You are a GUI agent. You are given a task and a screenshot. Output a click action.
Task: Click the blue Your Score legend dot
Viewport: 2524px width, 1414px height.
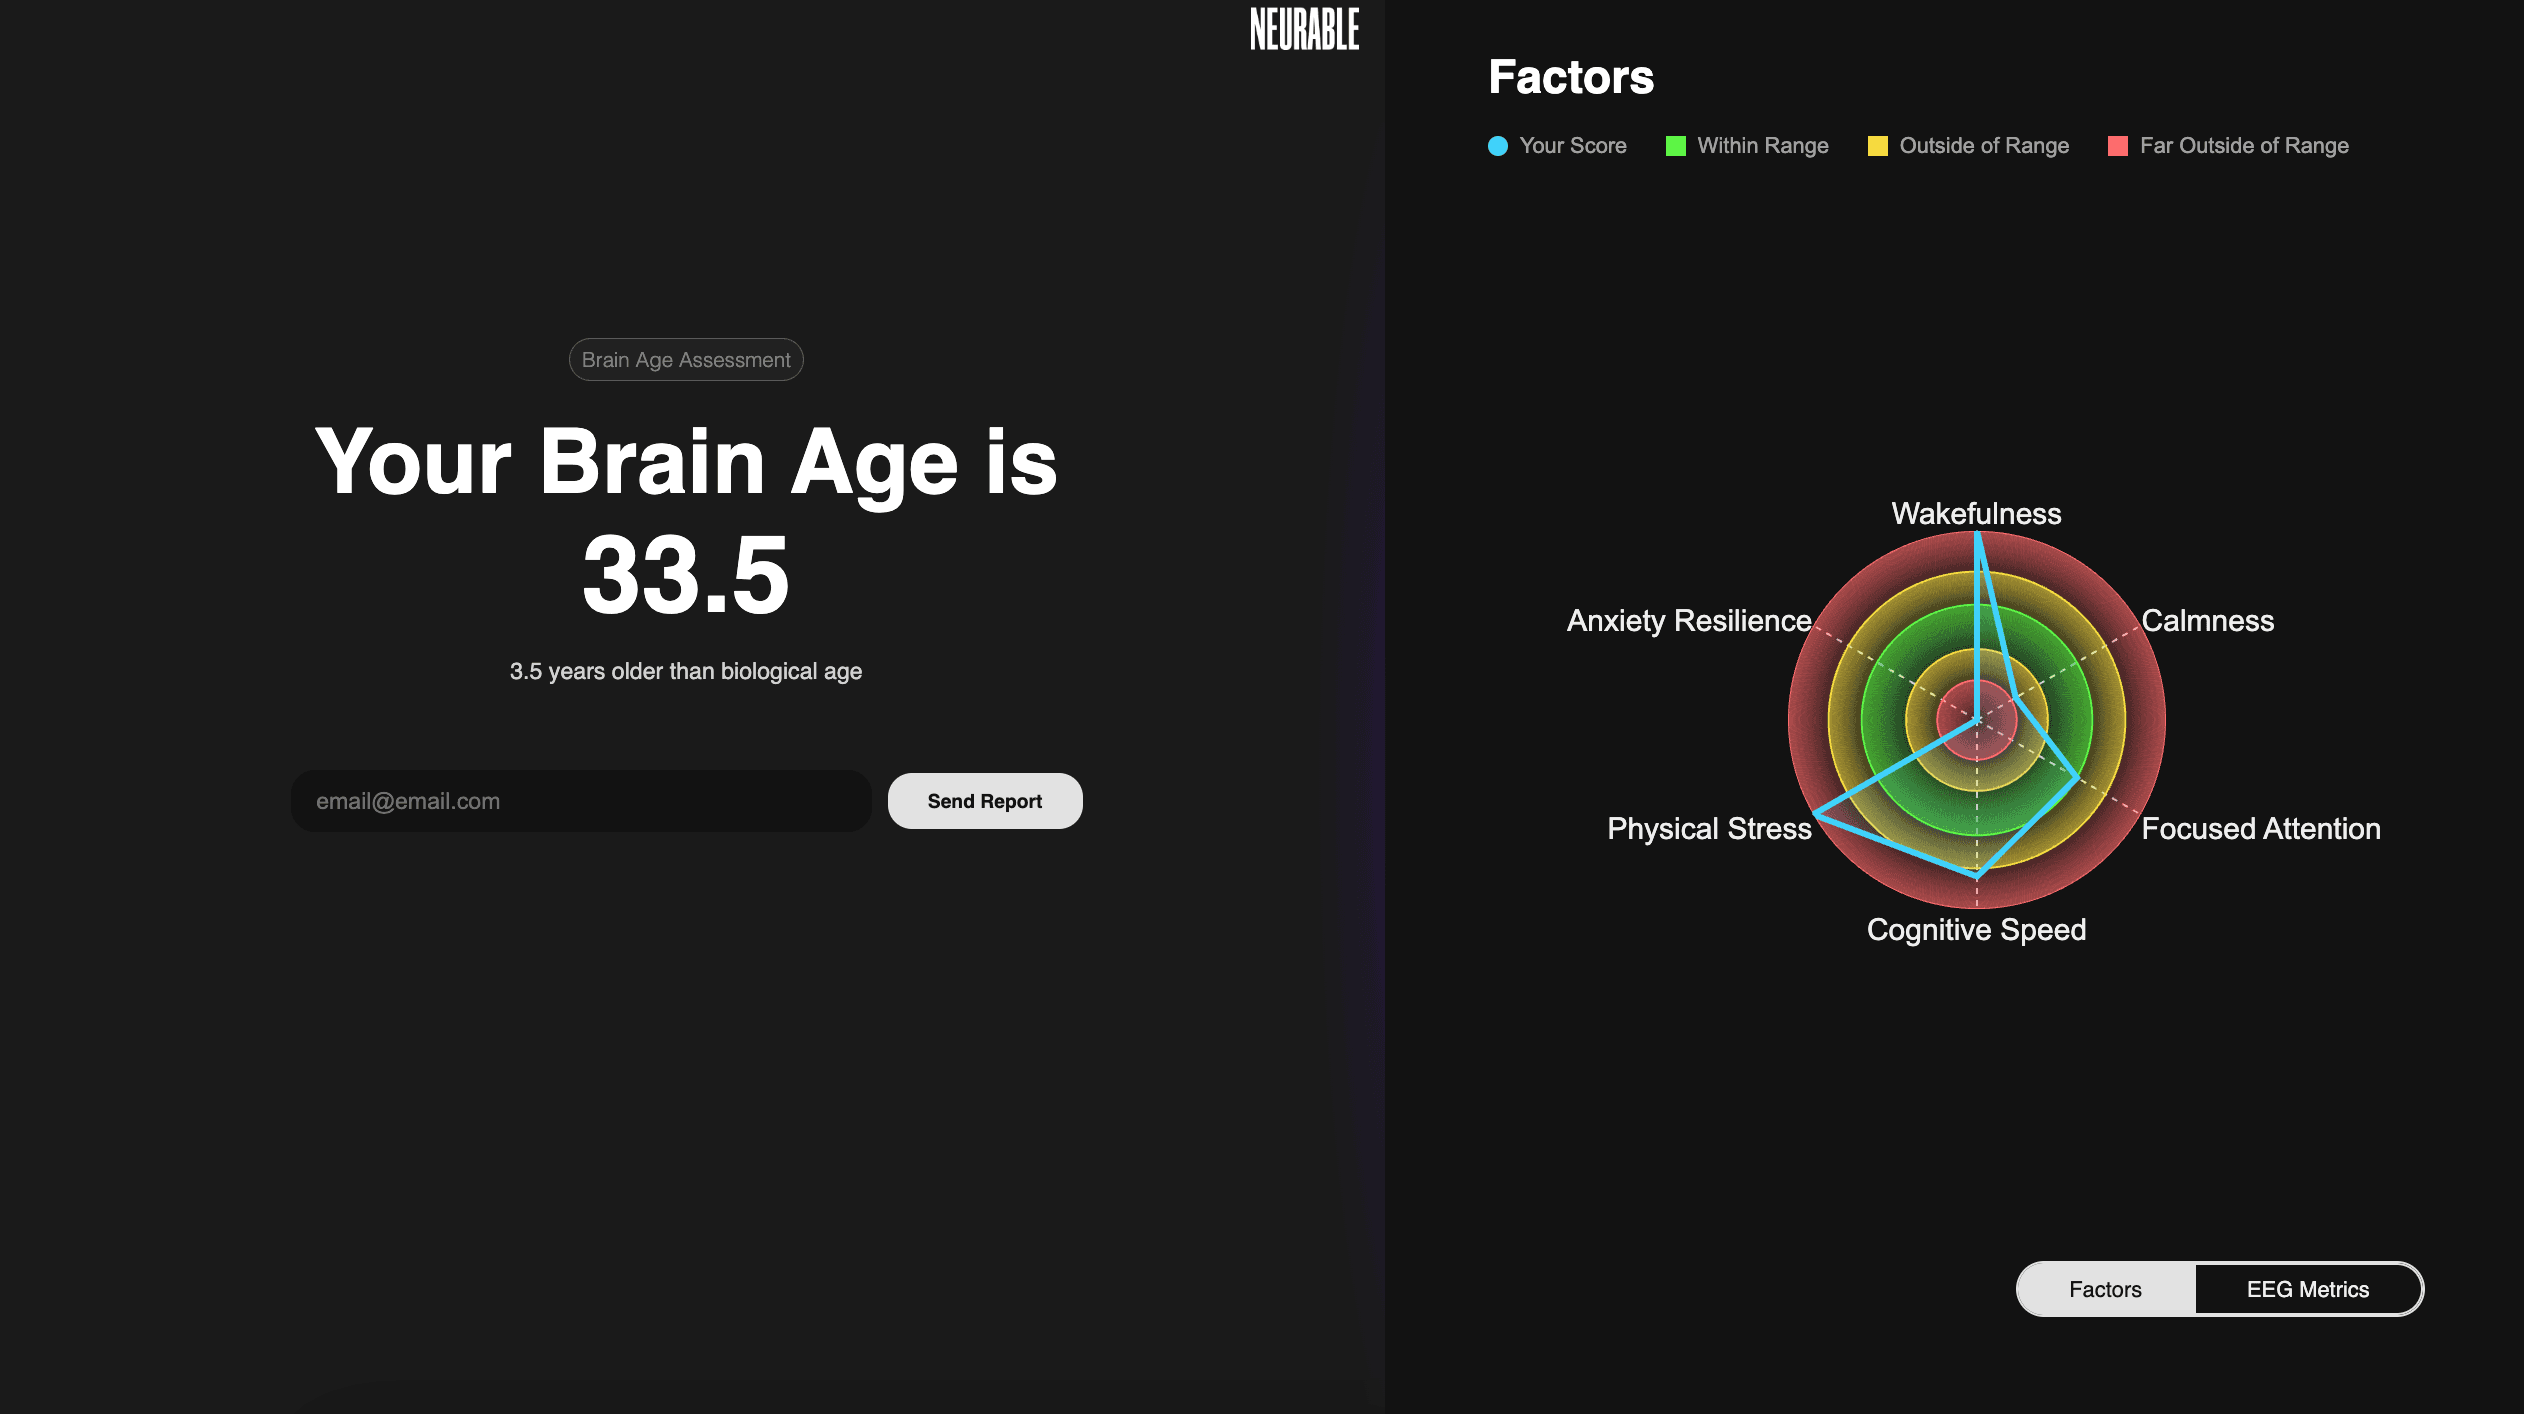pyautogui.click(x=1497, y=146)
